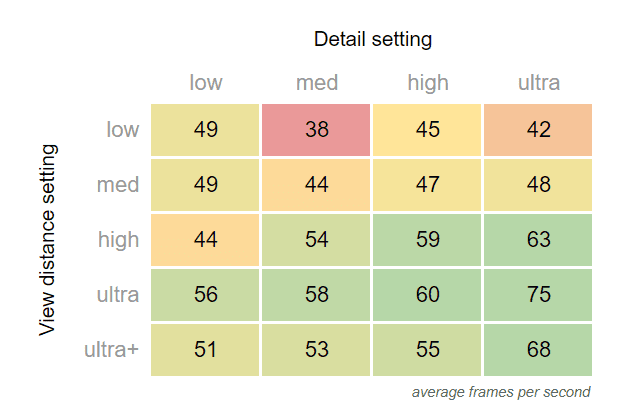
Task: Click the "average frames per second" caption
Action: pyautogui.click(x=501, y=392)
